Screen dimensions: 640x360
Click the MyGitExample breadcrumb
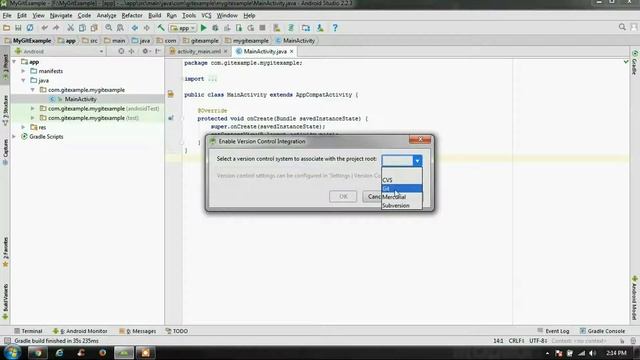[28, 40]
